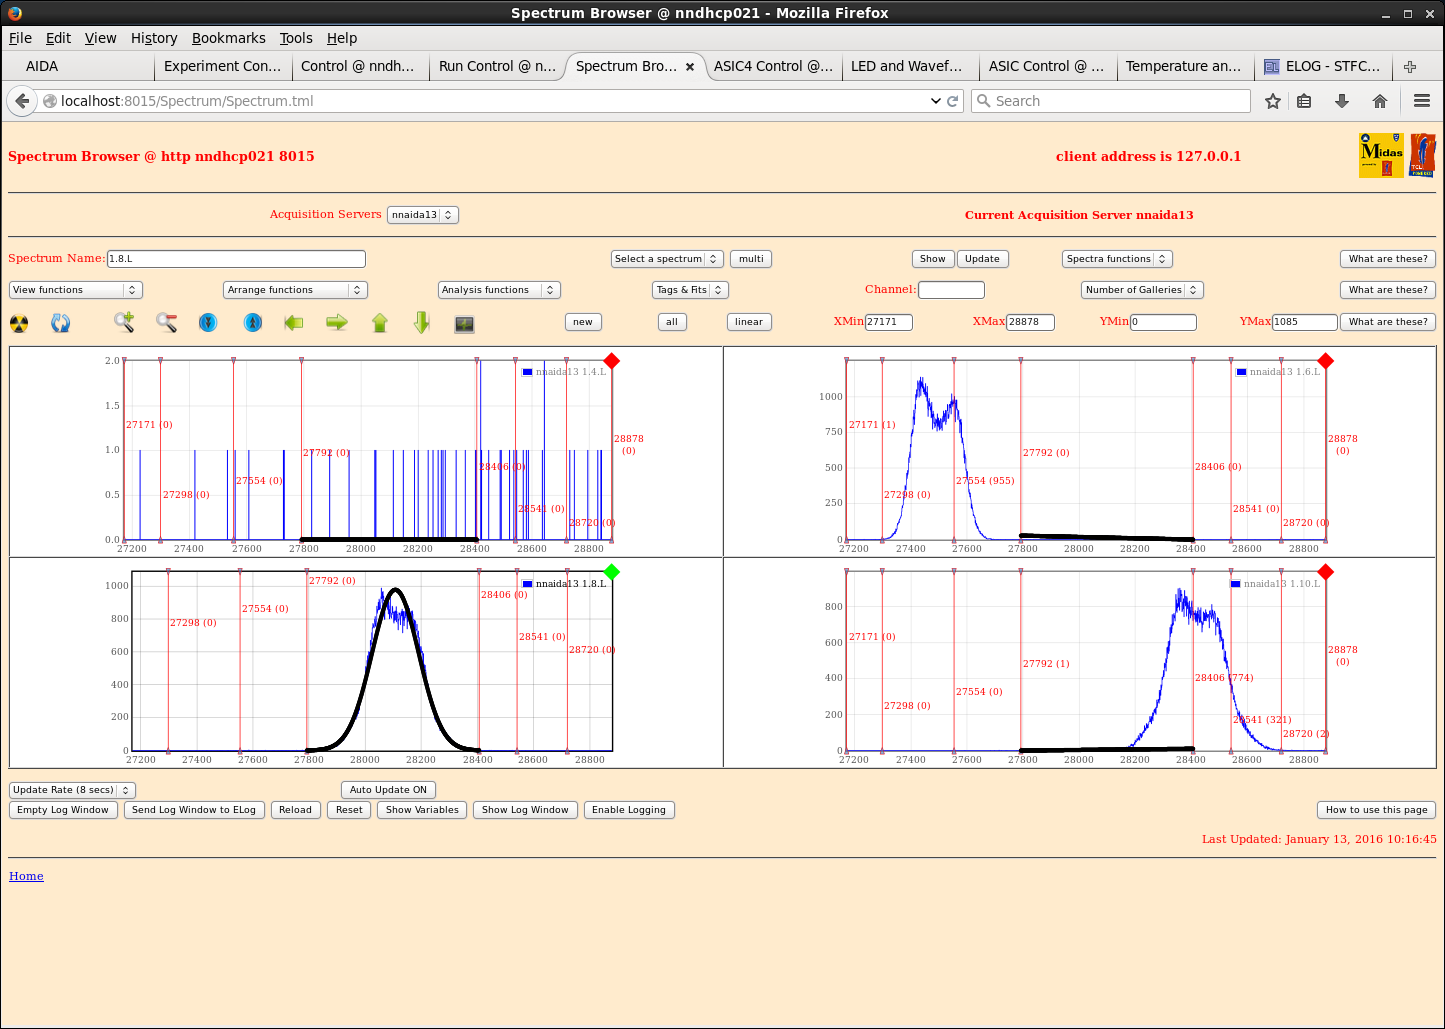The width and height of the screenshot is (1445, 1029).
Task: Click red diamond marker on 1.6.L plot
Action: coord(1326,361)
